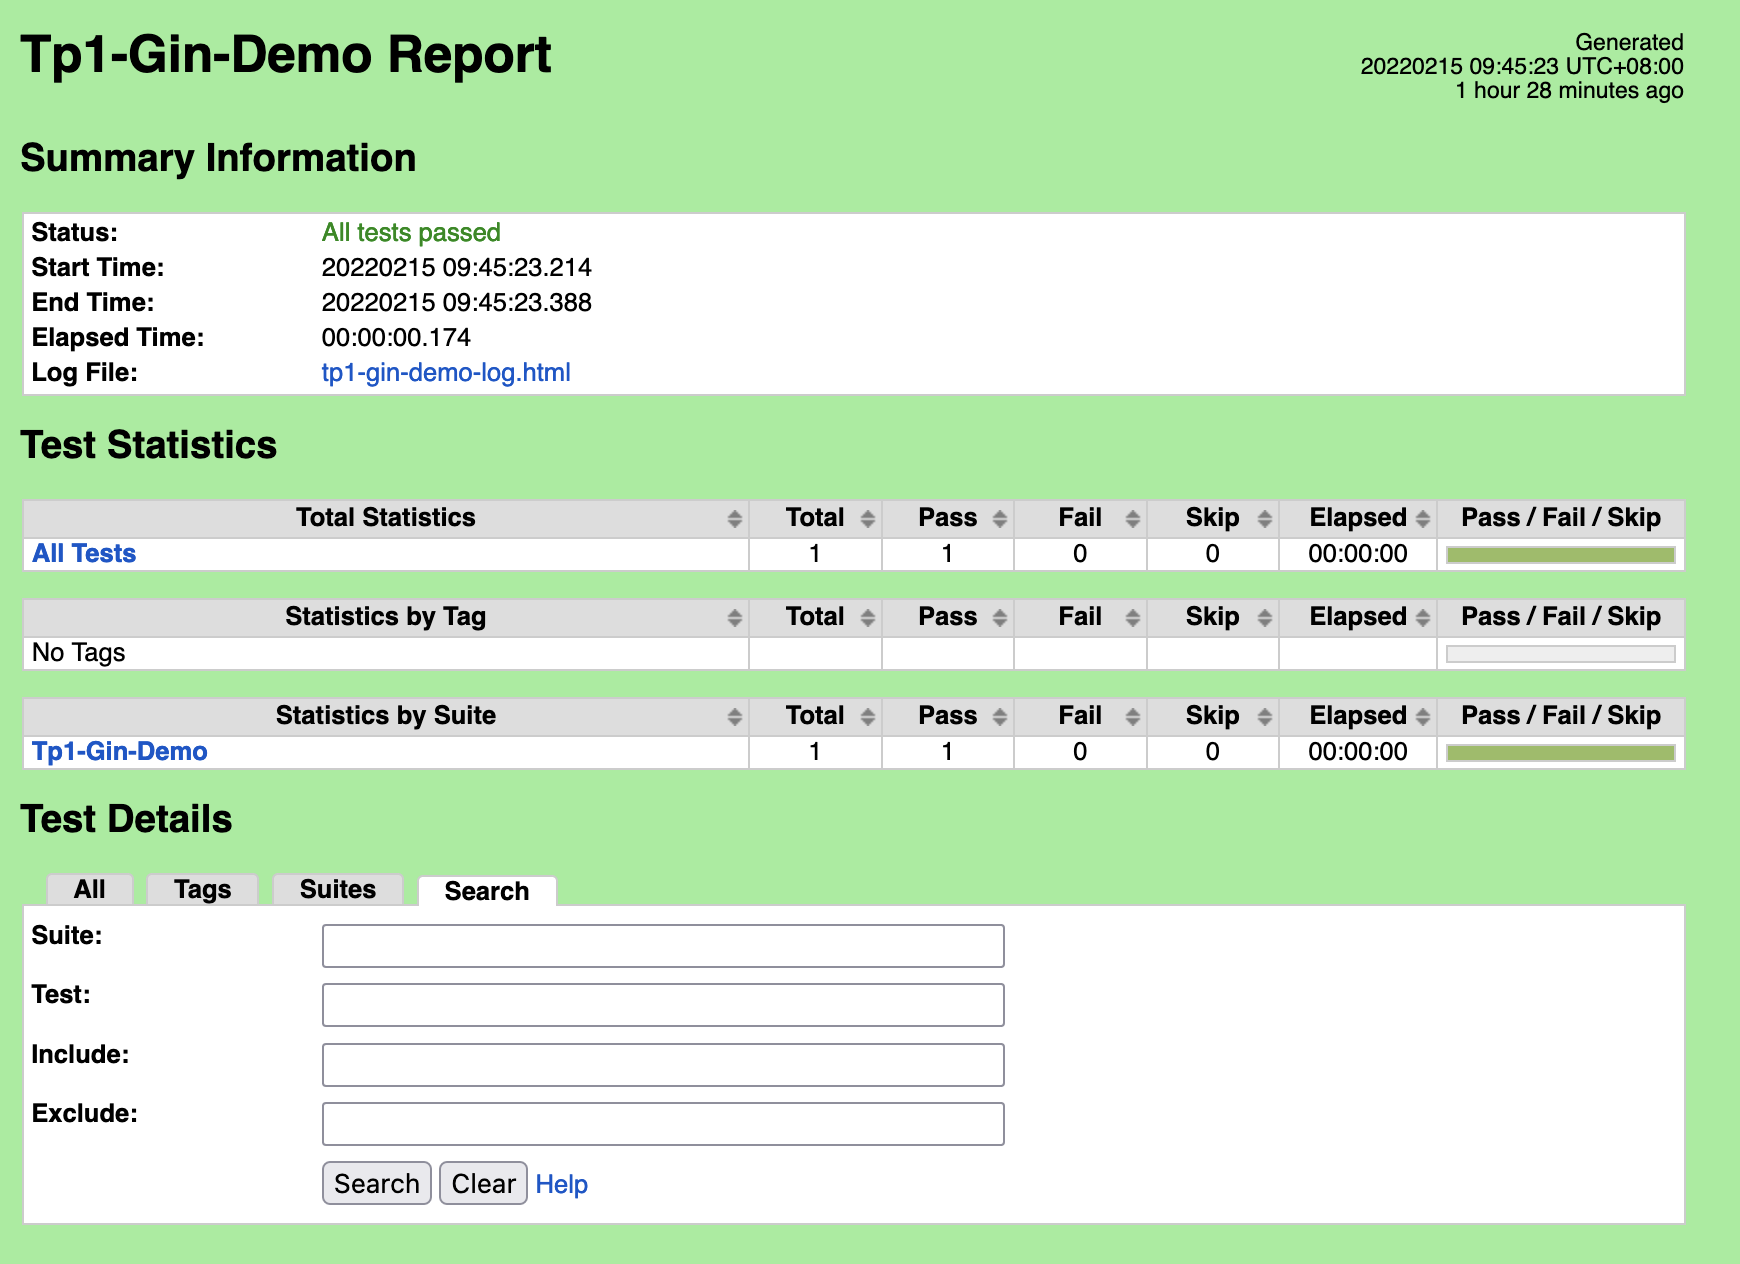Viewport: 1740px width, 1264px height.
Task: Click the sort icon on the Pass column
Action: [x=999, y=518]
